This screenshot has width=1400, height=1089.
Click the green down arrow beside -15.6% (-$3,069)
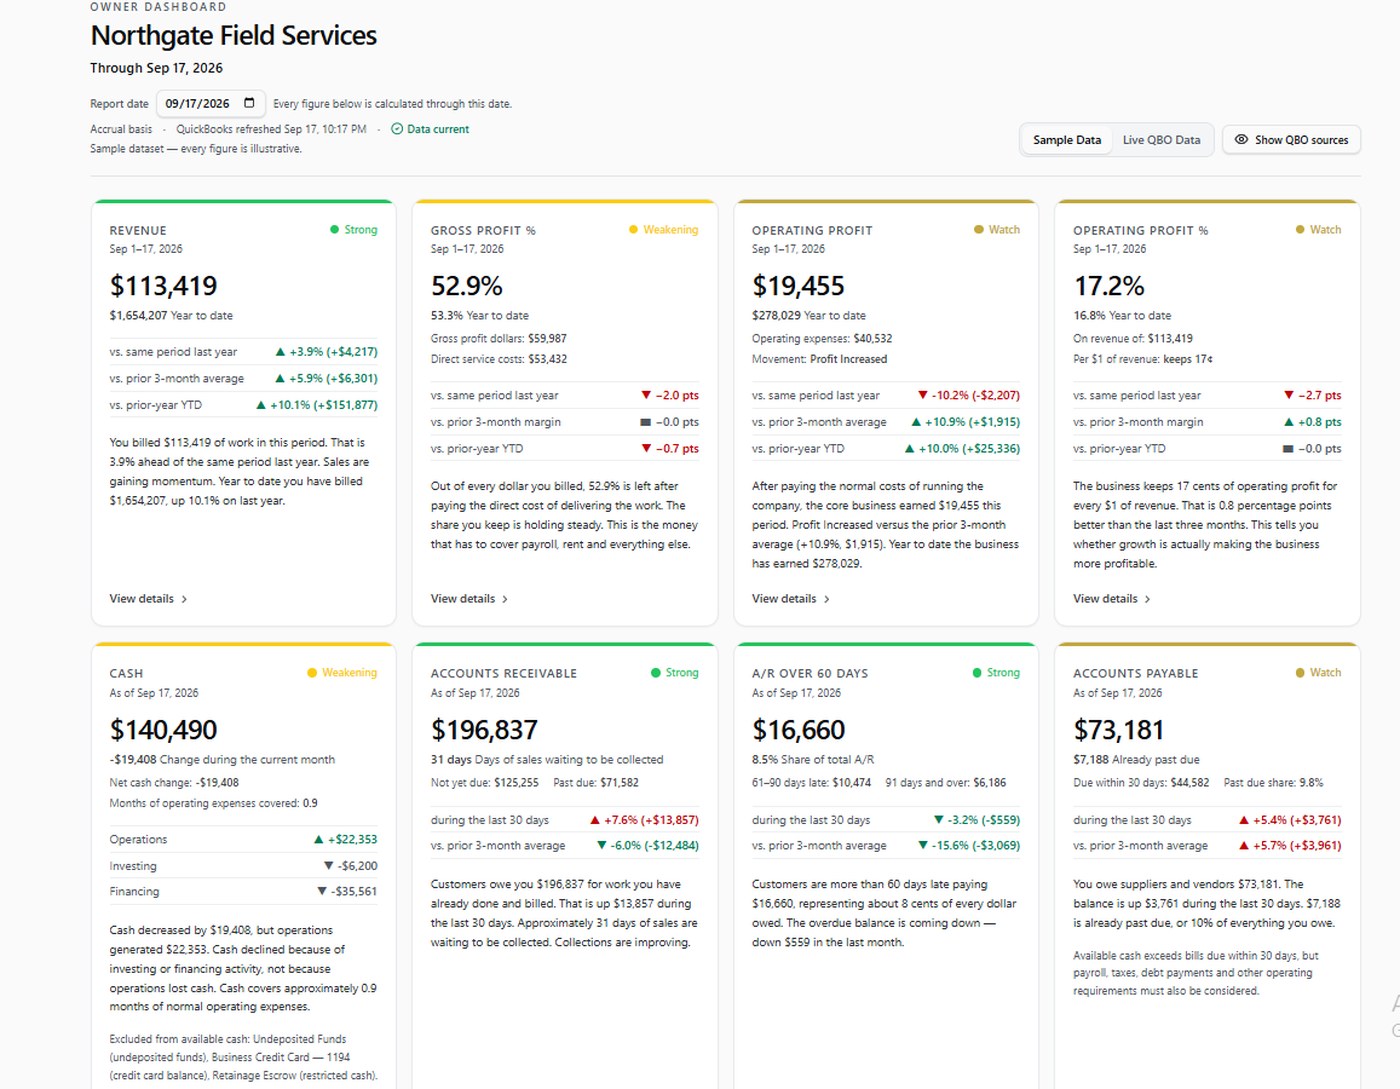pos(923,845)
